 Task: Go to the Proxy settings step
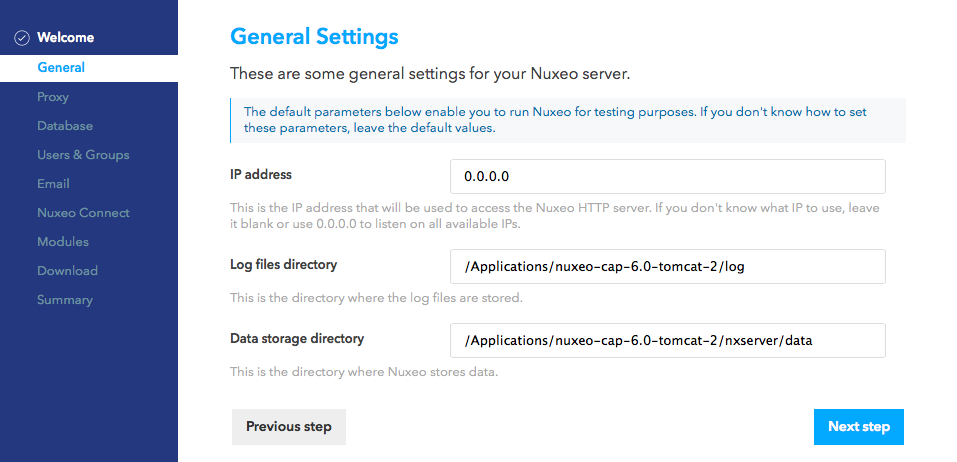pos(53,97)
